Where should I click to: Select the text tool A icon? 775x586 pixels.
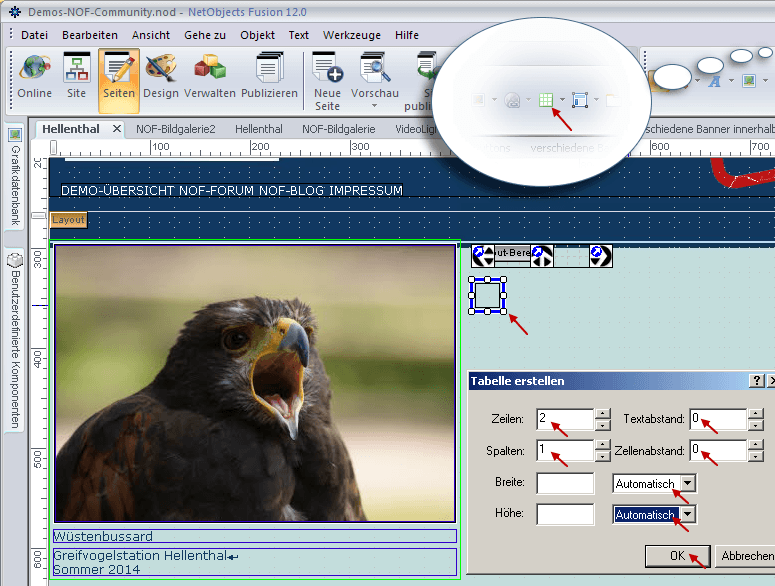714,82
